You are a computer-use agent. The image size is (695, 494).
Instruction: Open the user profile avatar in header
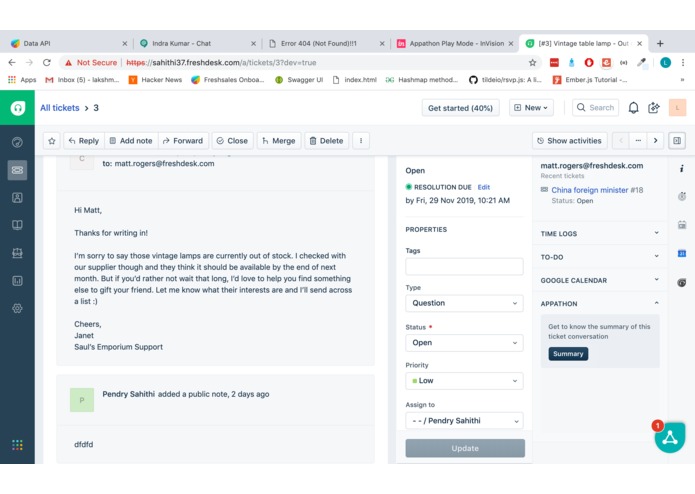pyautogui.click(x=677, y=108)
